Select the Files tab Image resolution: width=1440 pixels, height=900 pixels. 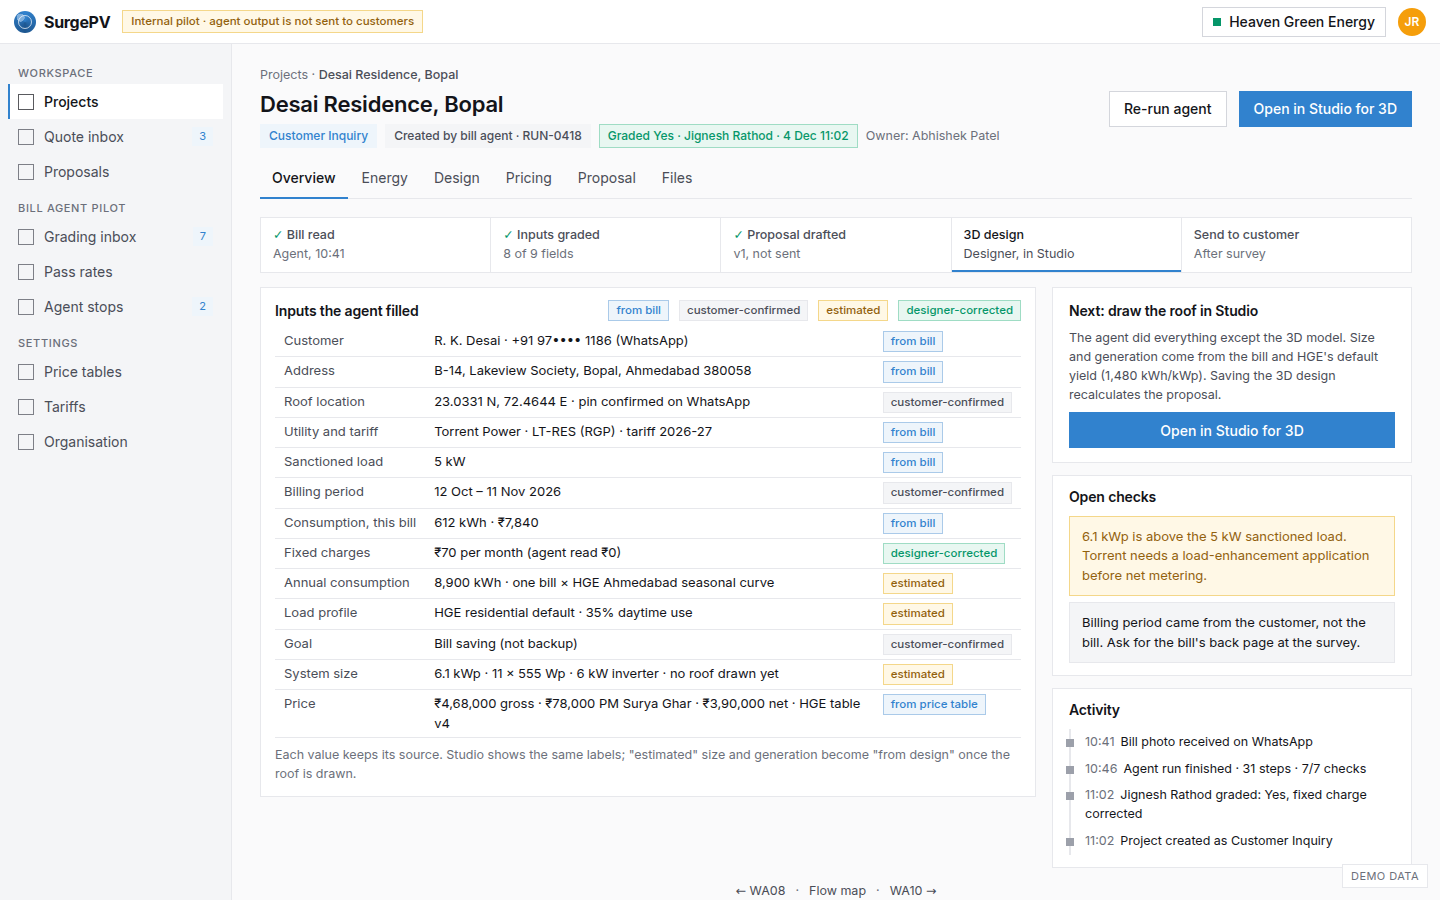pos(677,178)
